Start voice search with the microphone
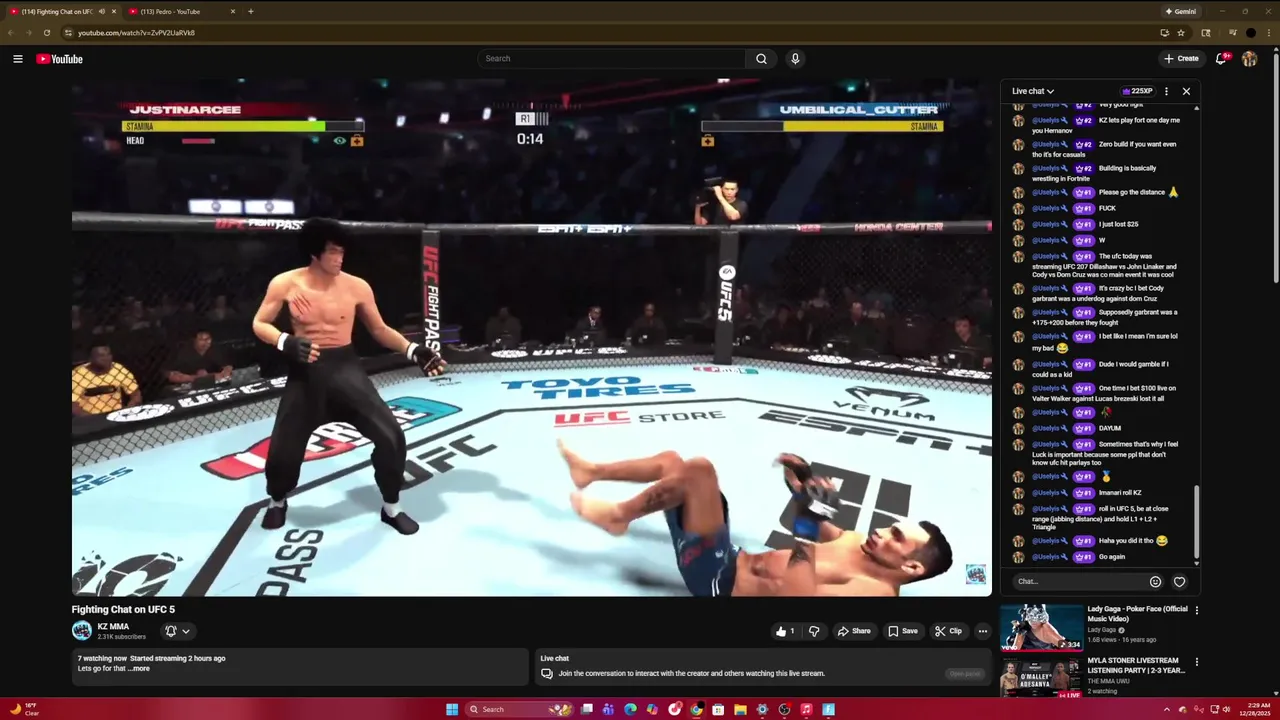Image resolution: width=1280 pixels, height=720 pixels. [x=795, y=59]
